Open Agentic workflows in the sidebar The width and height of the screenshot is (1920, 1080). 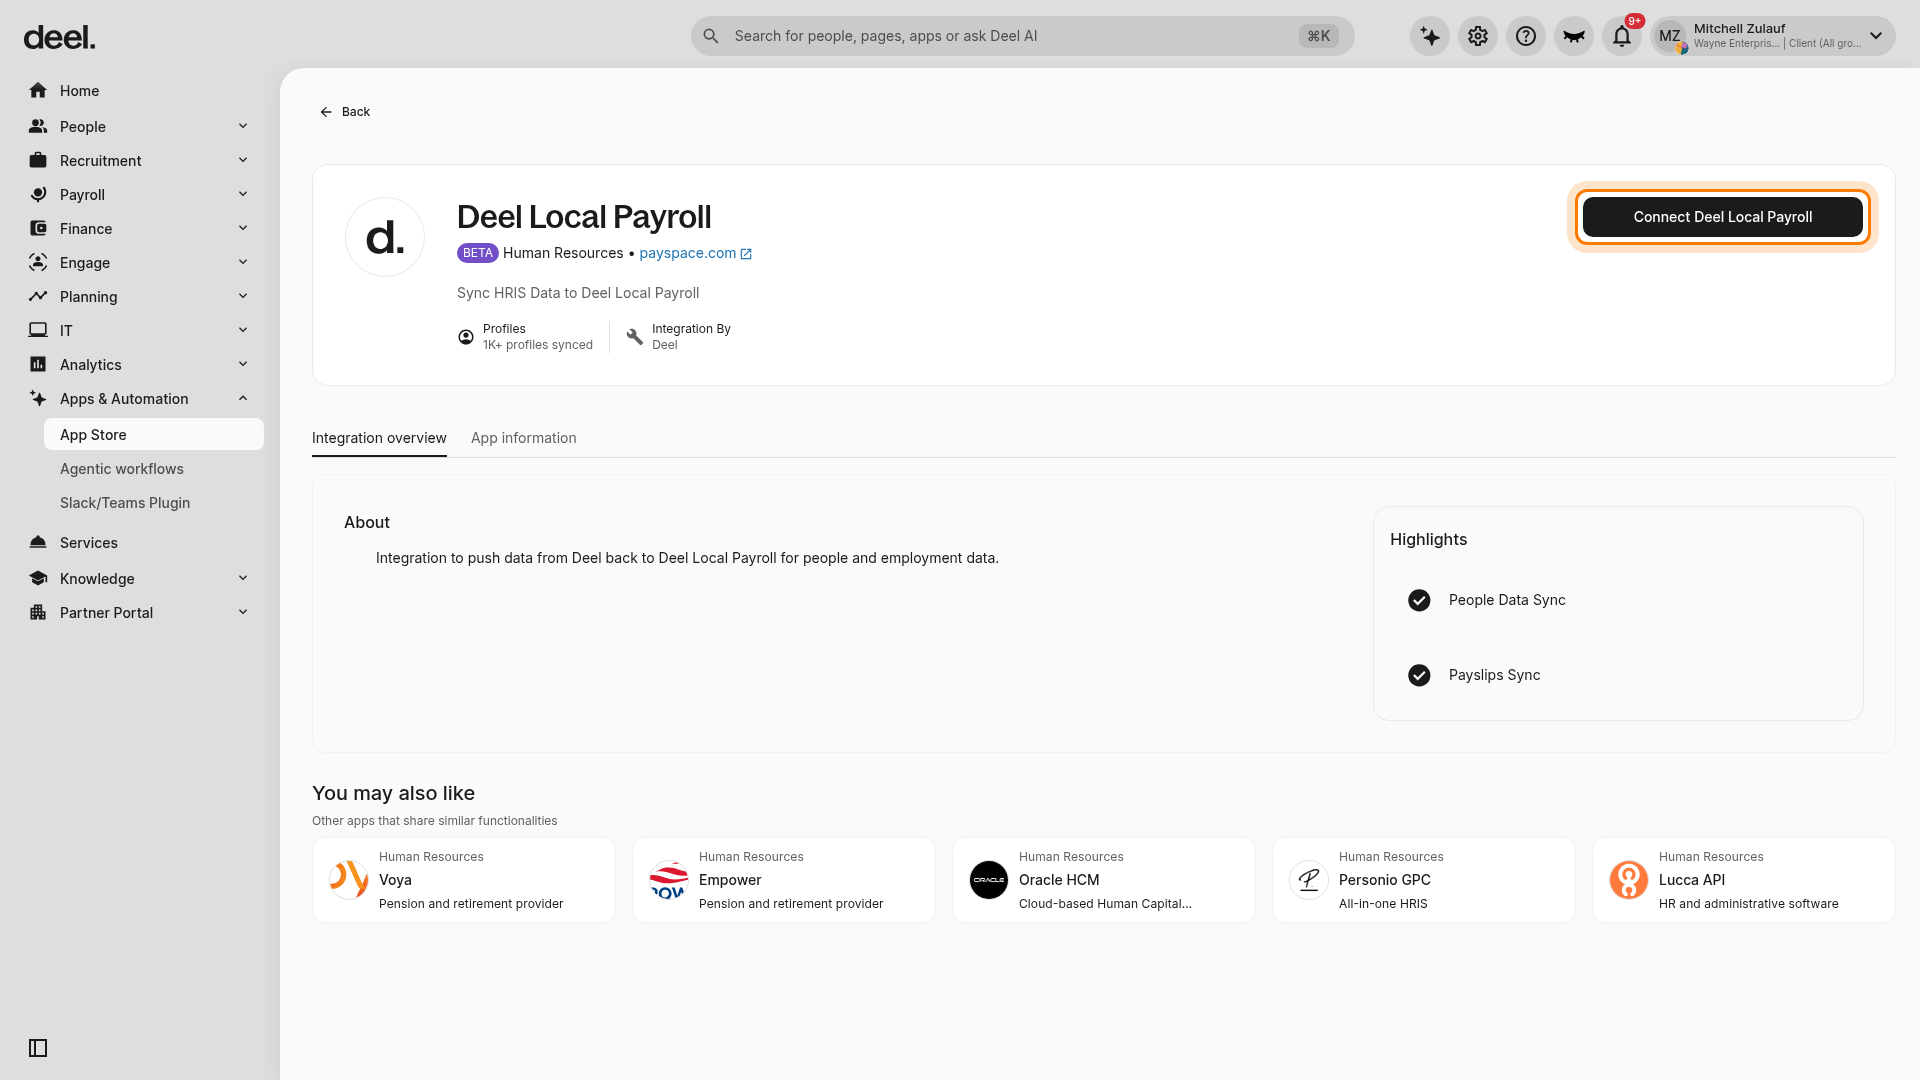[x=154, y=469]
